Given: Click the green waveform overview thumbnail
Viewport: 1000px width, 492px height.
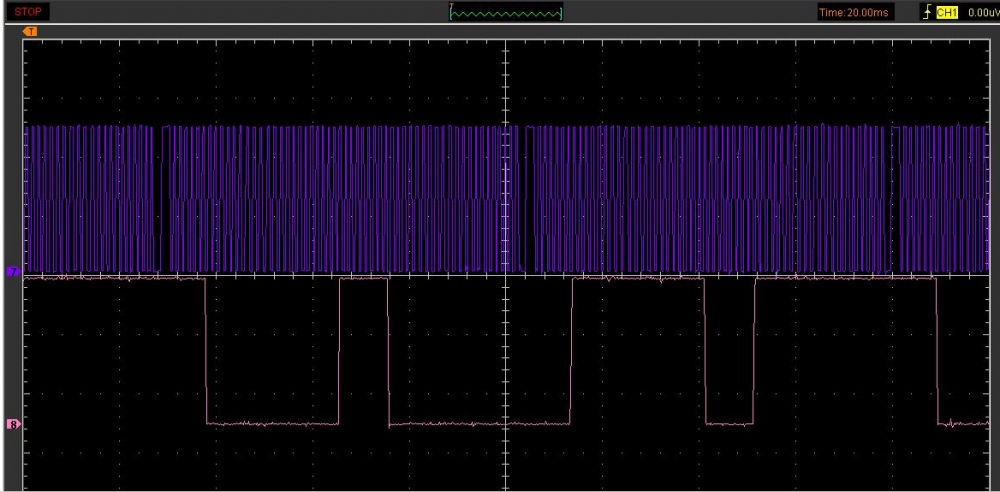Looking at the screenshot, I should click(506, 13).
